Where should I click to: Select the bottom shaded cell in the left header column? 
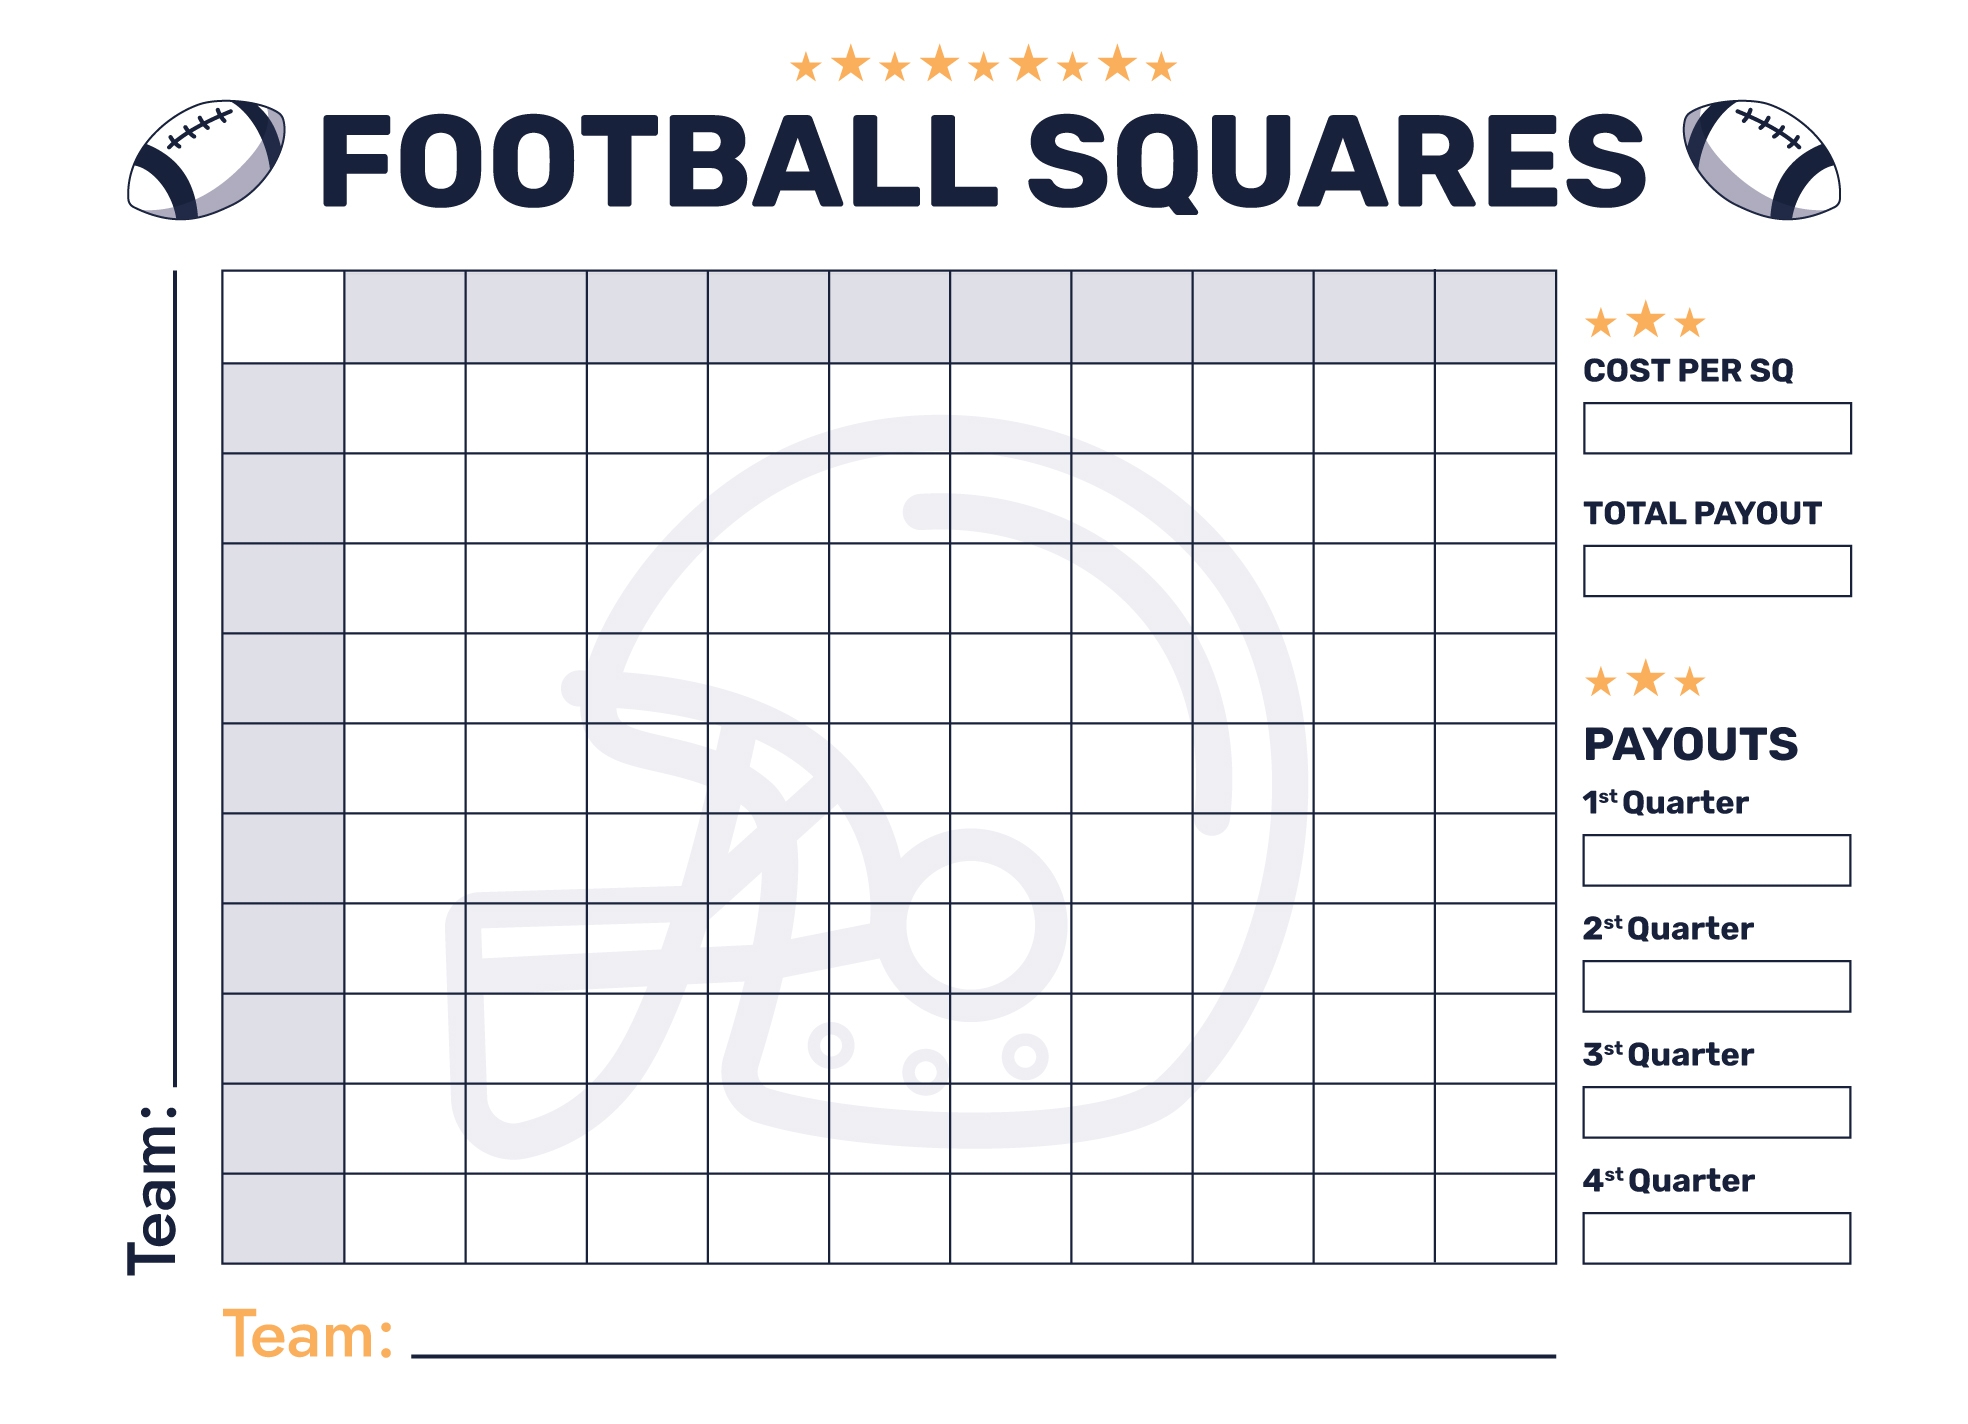pyautogui.click(x=283, y=1218)
